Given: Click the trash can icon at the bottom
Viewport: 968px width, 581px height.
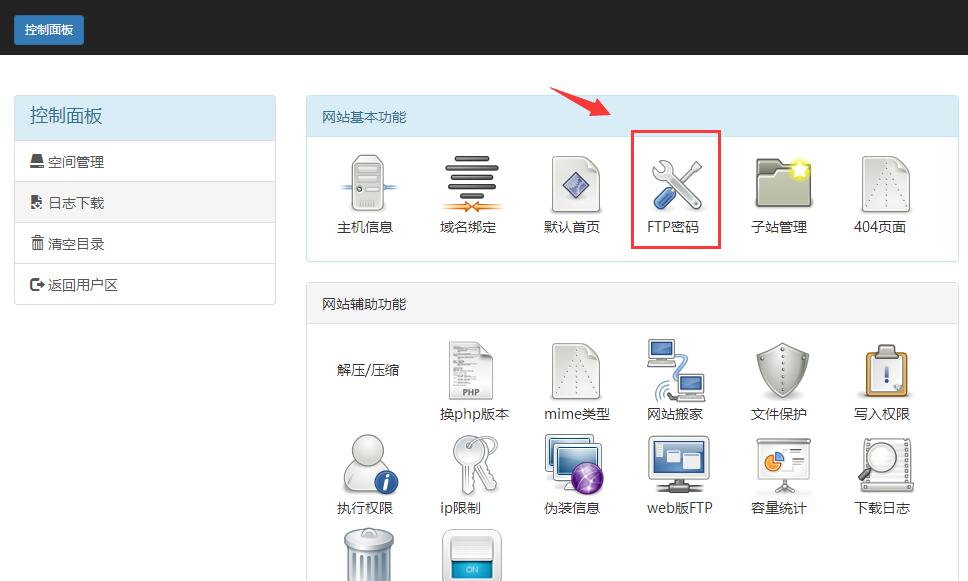Looking at the screenshot, I should [369, 554].
